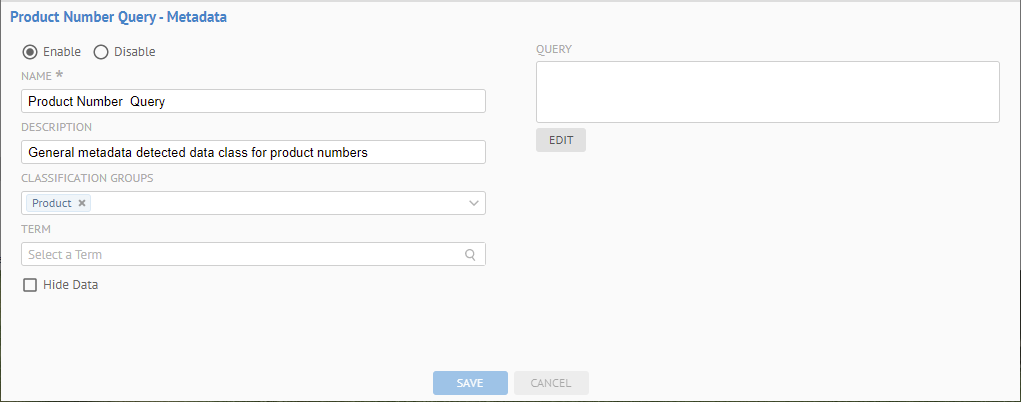Click the TERM field label
Viewport: 1021px width, 402px height.
pyautogui.click(x=35, y=229)
